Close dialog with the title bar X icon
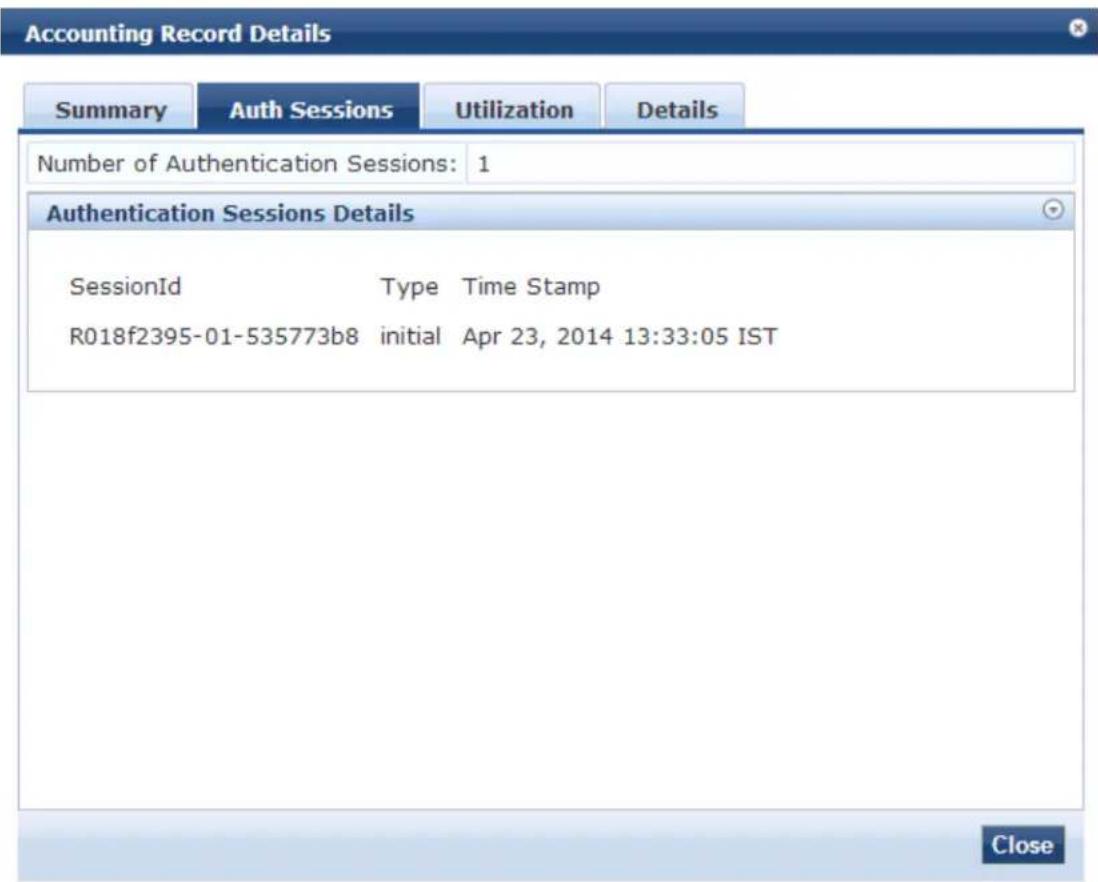 tap(1078, 28)
